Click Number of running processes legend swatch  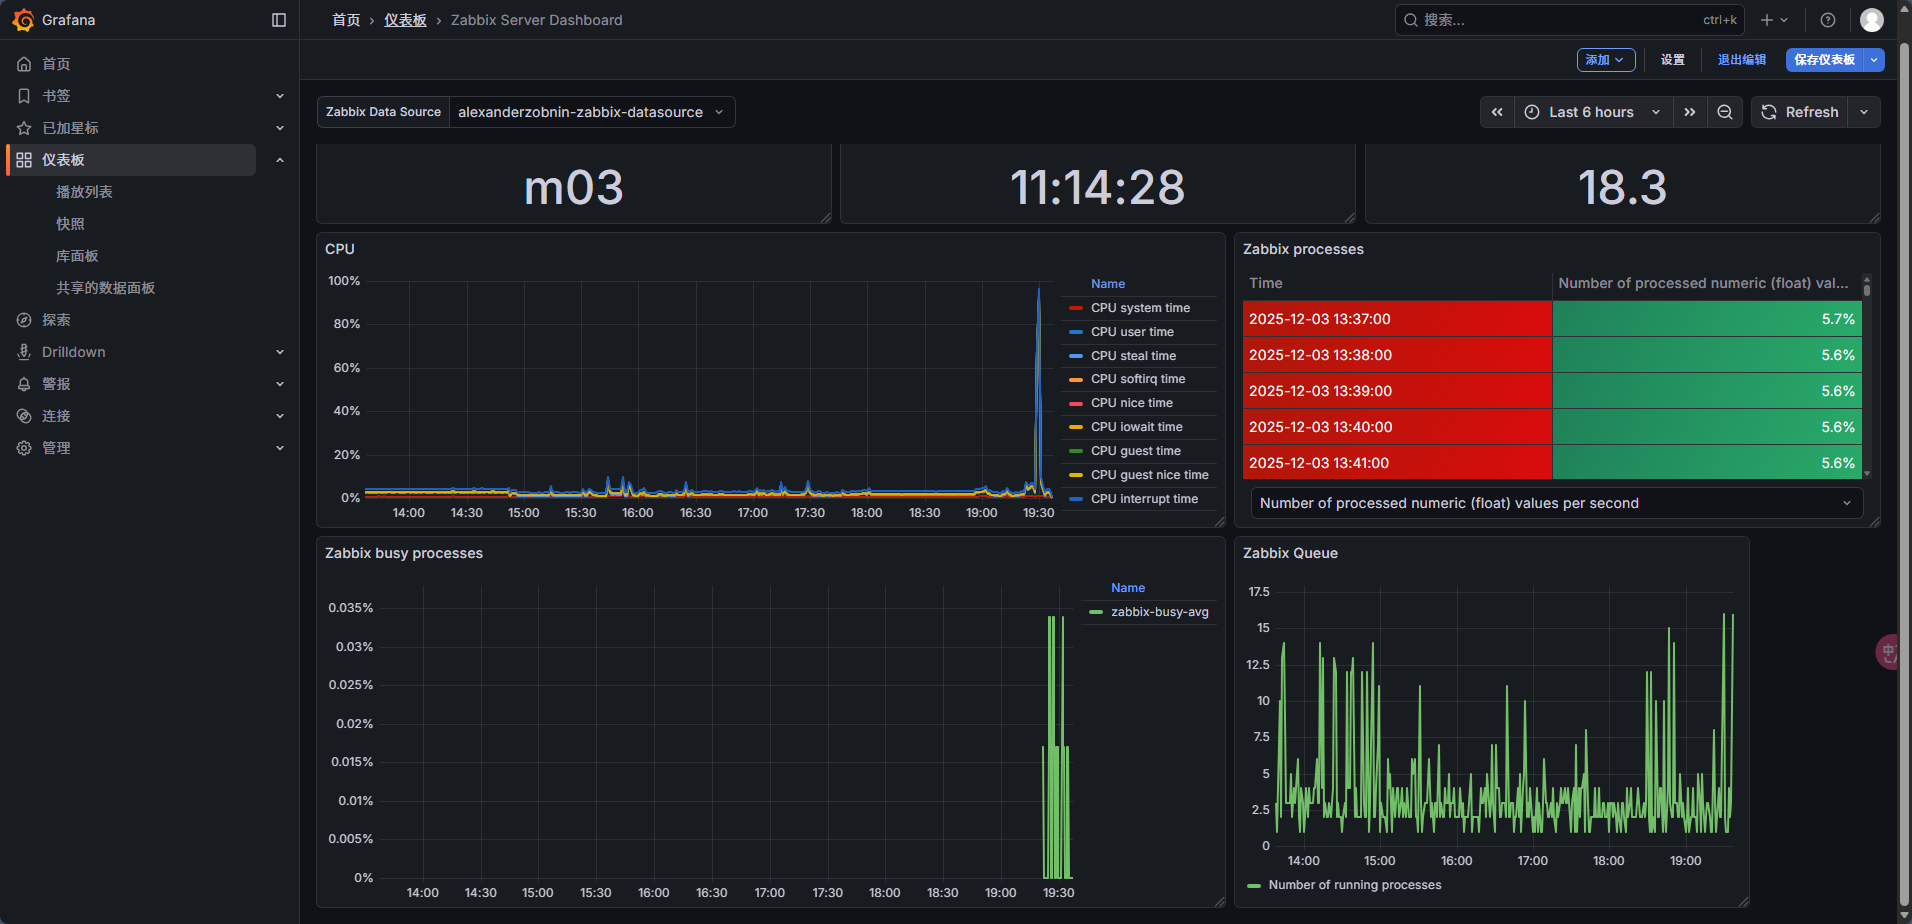pyautogui.click(x=1254, y=885)
